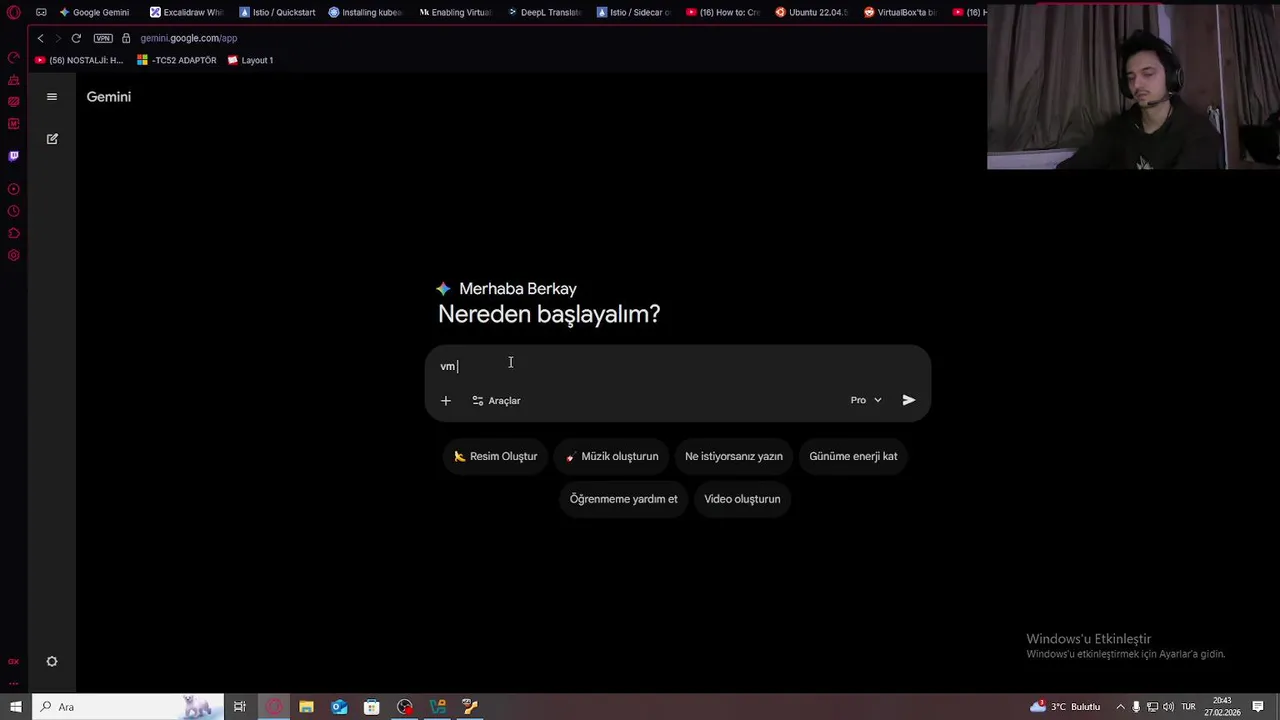Open the OBS Studio taskbar icon

[x=405, y=707]
